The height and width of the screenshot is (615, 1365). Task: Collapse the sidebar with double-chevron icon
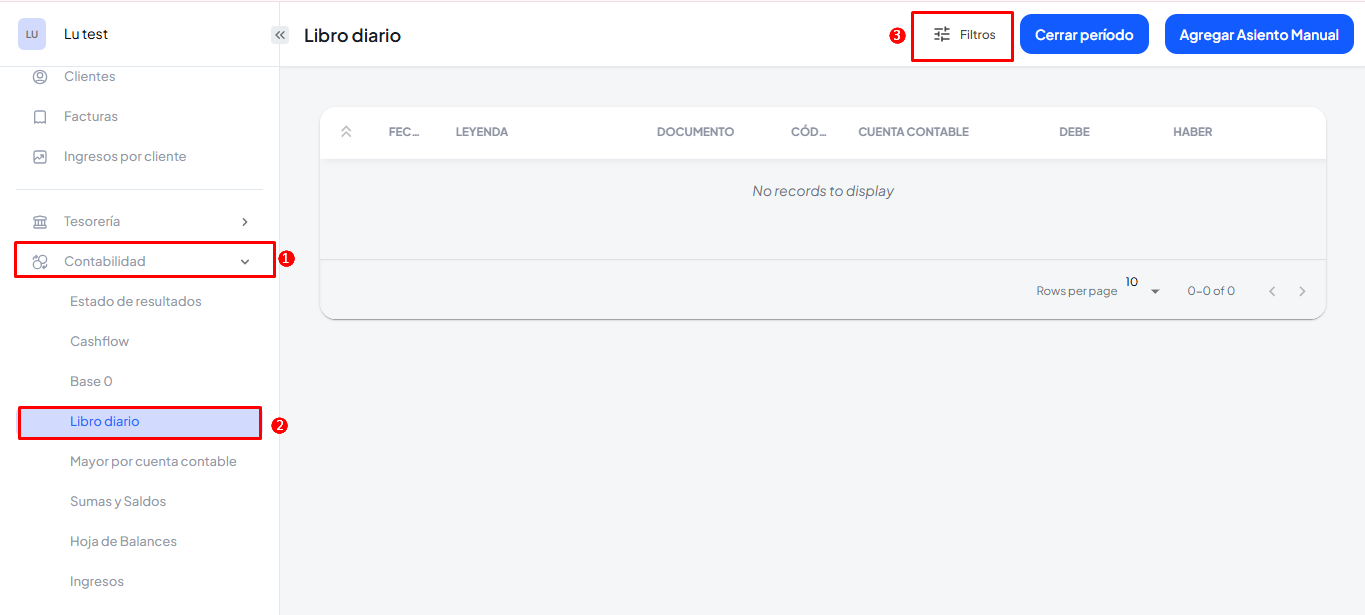coord(280,35)
